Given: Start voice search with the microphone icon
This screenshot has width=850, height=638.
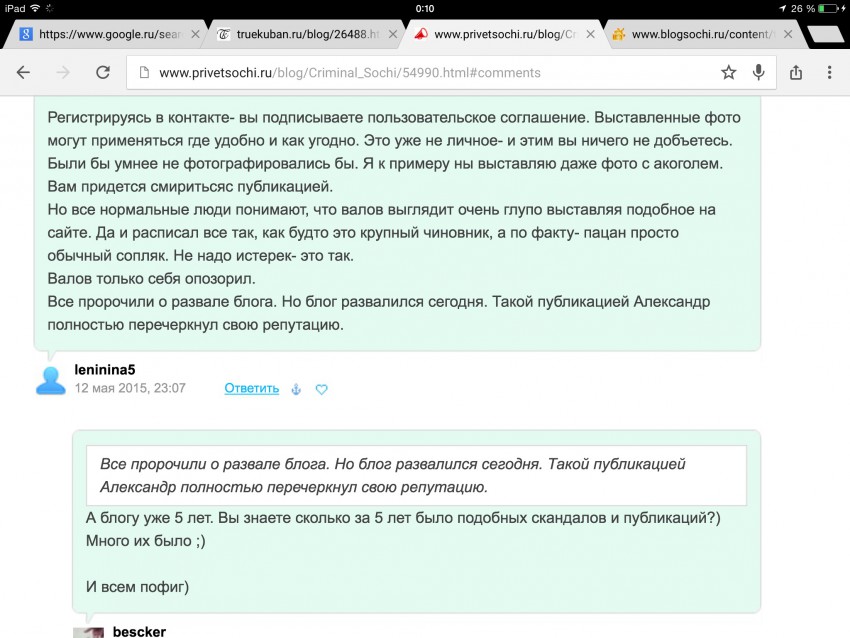Looking at the screenshot, I should pos(759,72).
